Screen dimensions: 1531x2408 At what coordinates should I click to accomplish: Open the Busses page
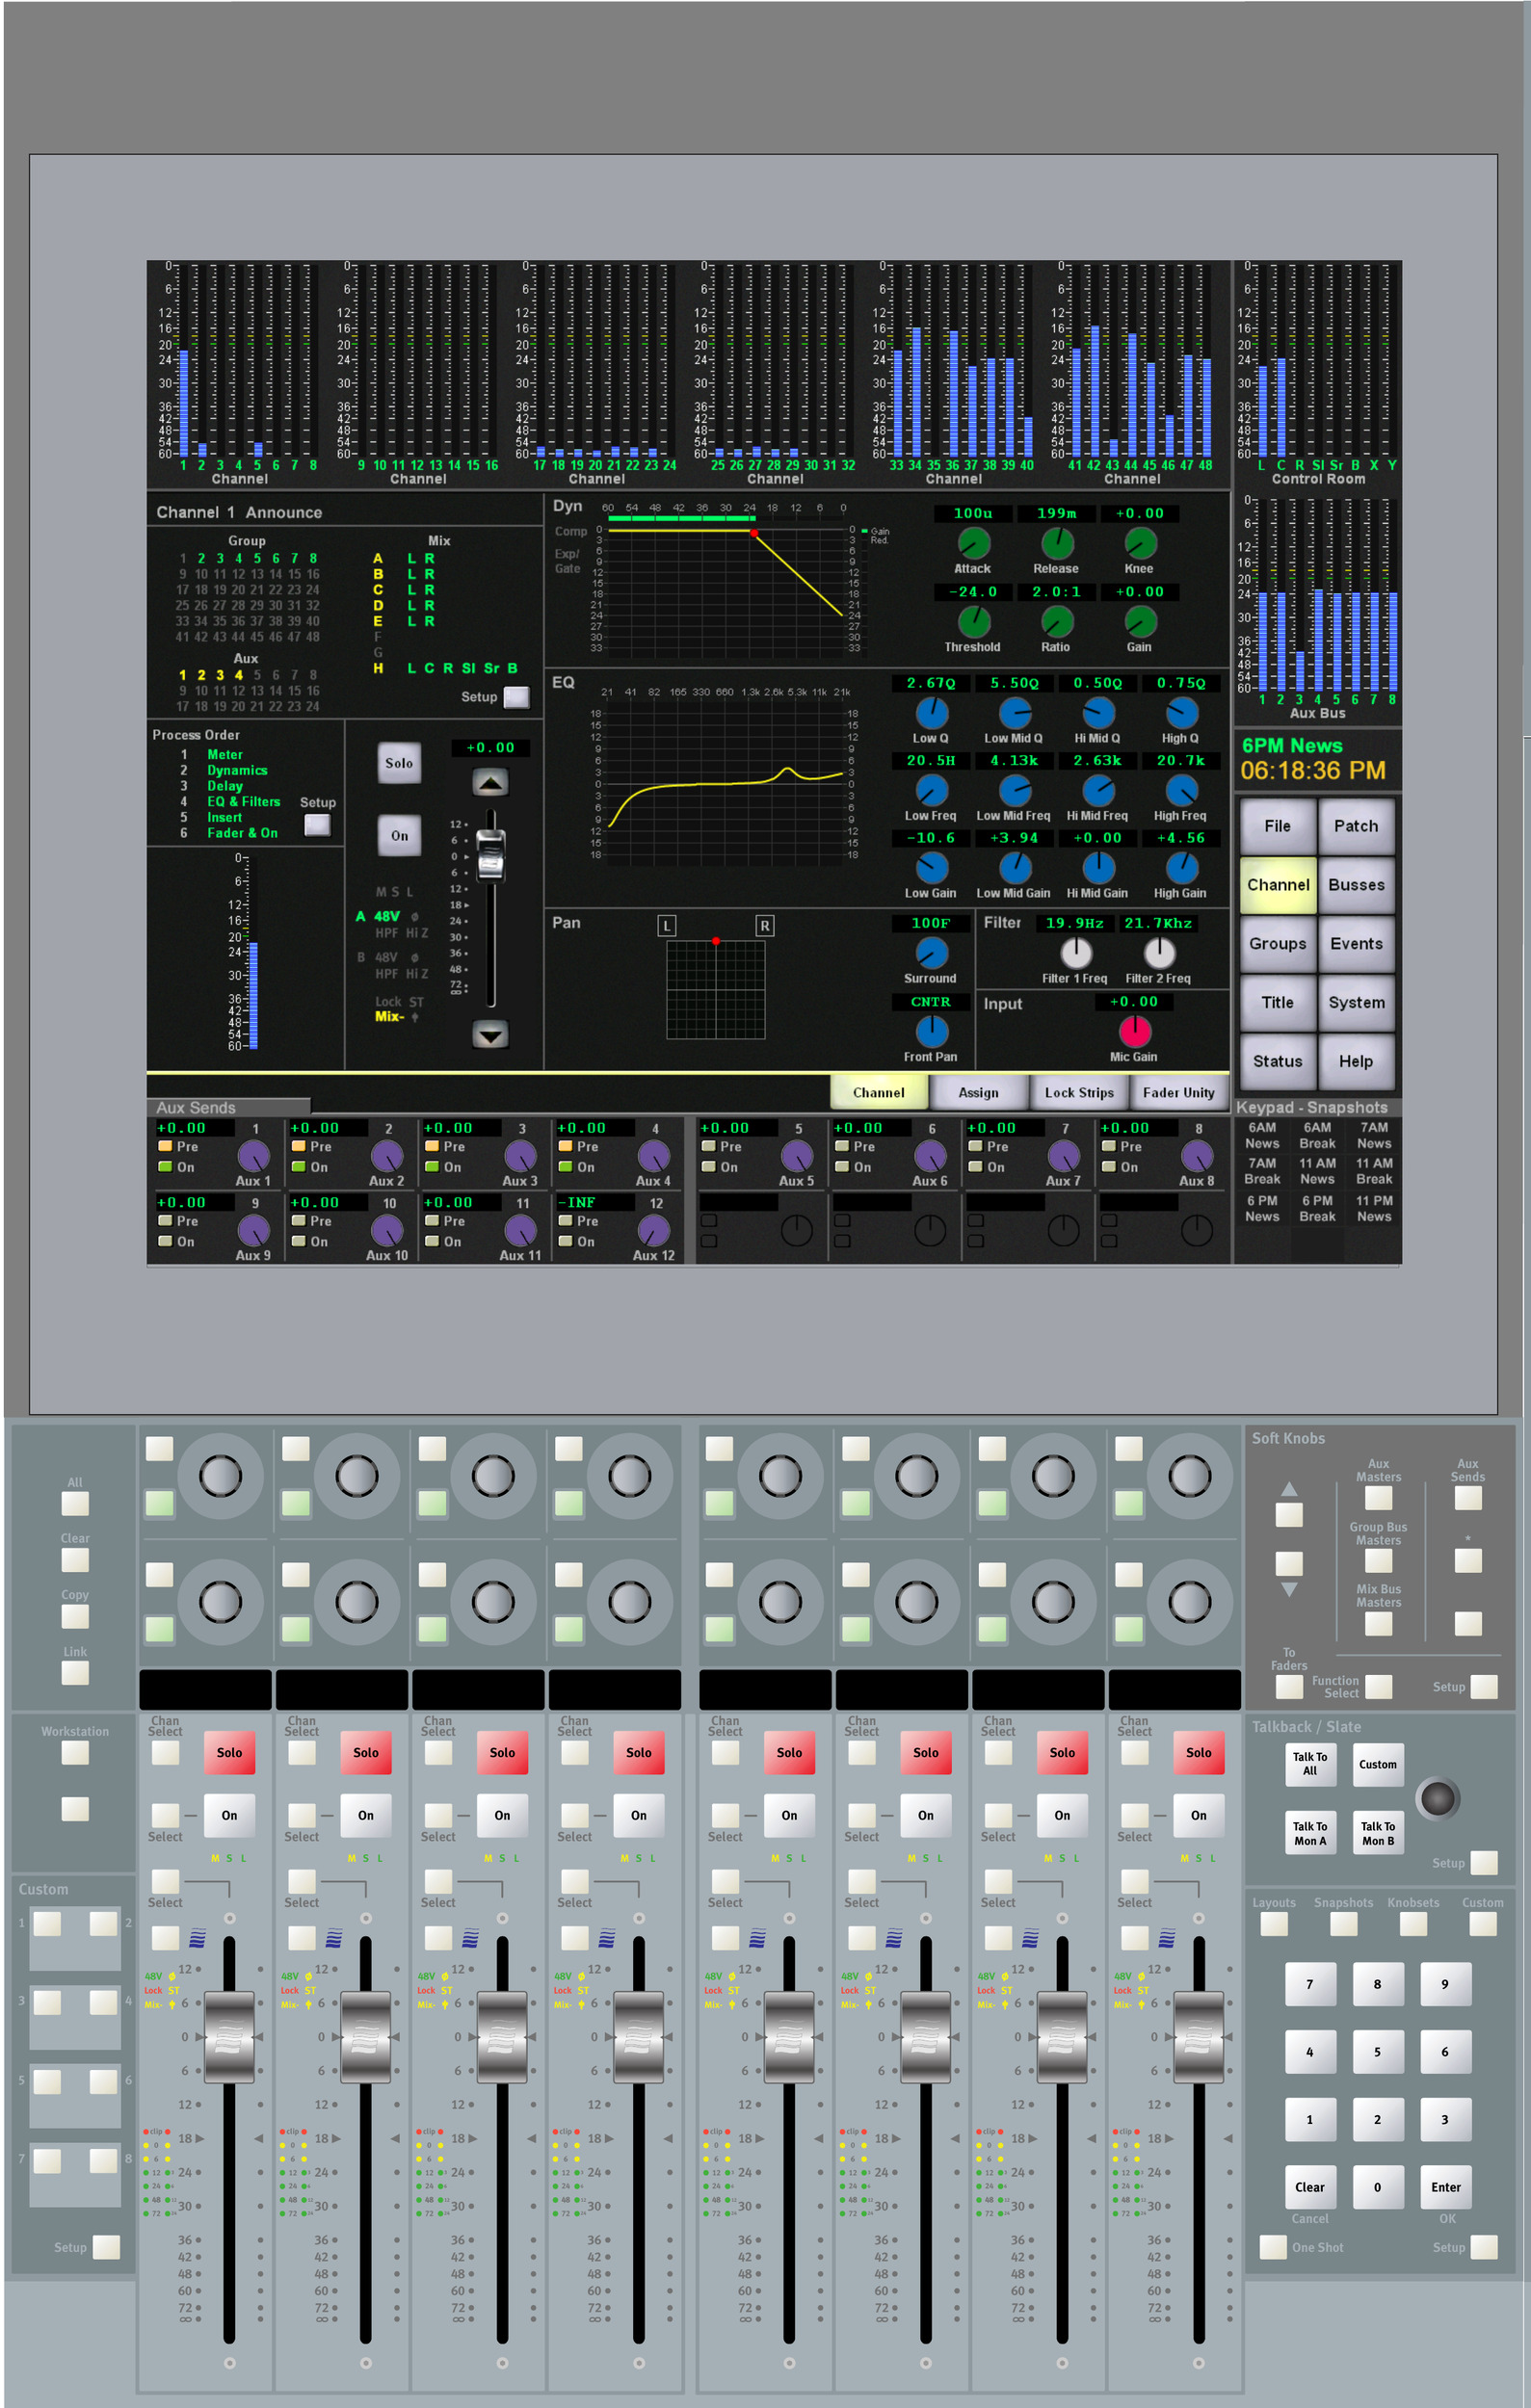coord(1356,885)
